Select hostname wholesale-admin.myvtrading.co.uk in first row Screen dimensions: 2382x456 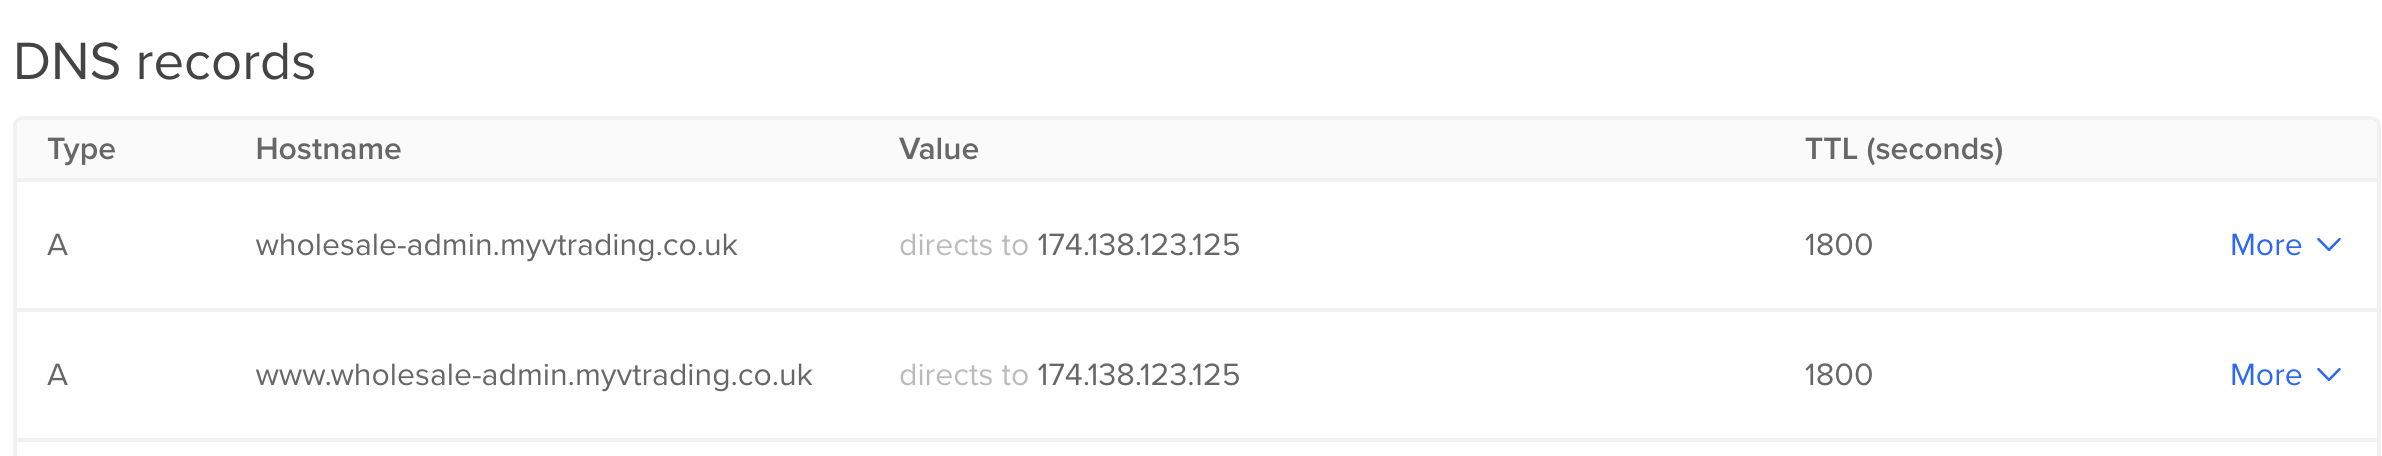(x=496, y=245)
